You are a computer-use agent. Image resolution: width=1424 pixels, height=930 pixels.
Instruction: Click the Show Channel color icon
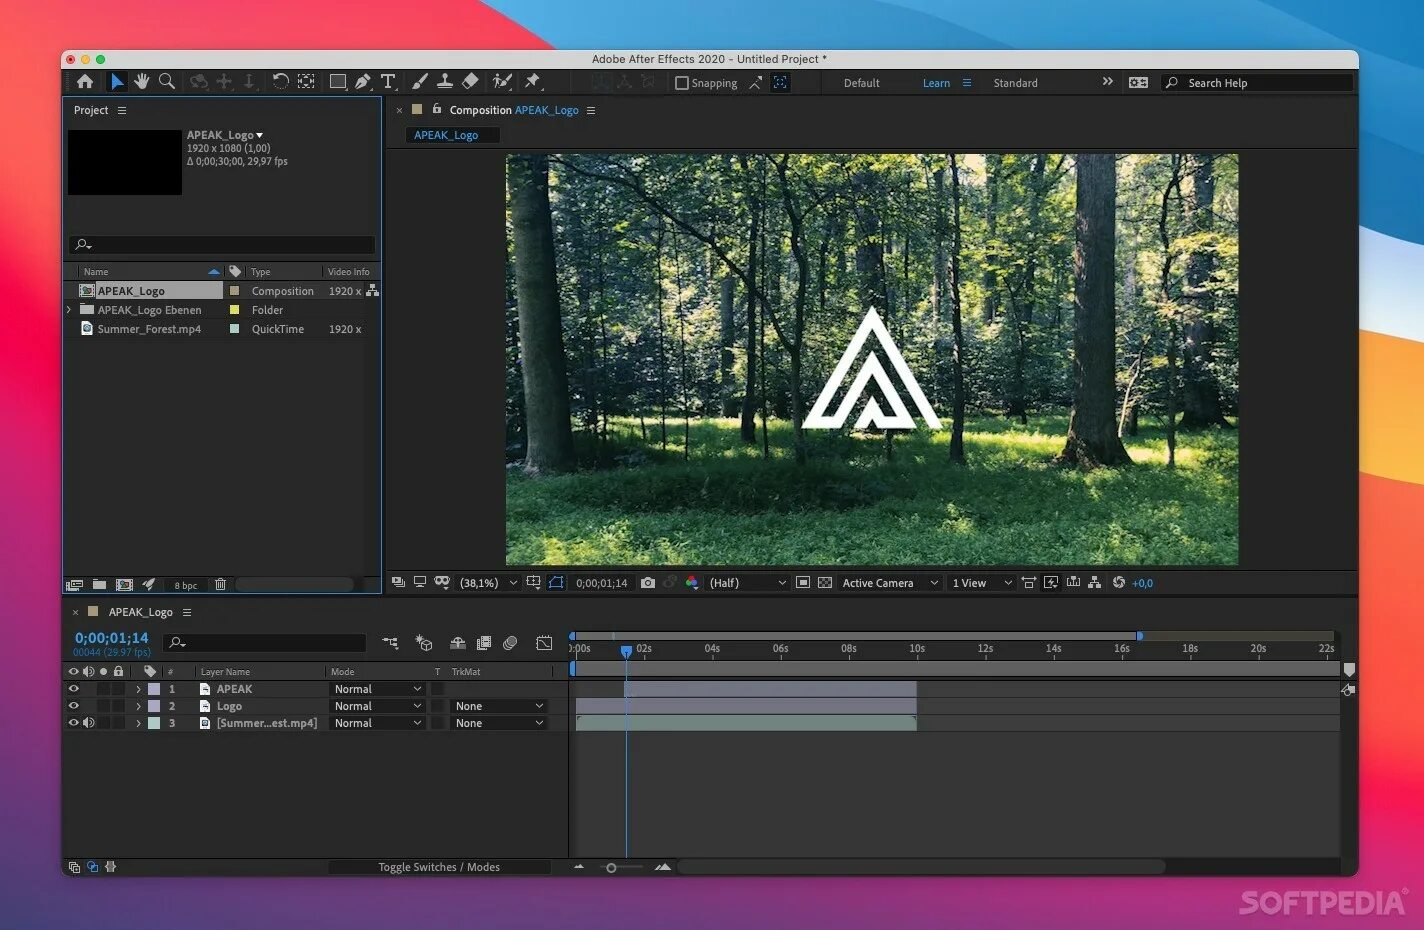click(692, 583)
